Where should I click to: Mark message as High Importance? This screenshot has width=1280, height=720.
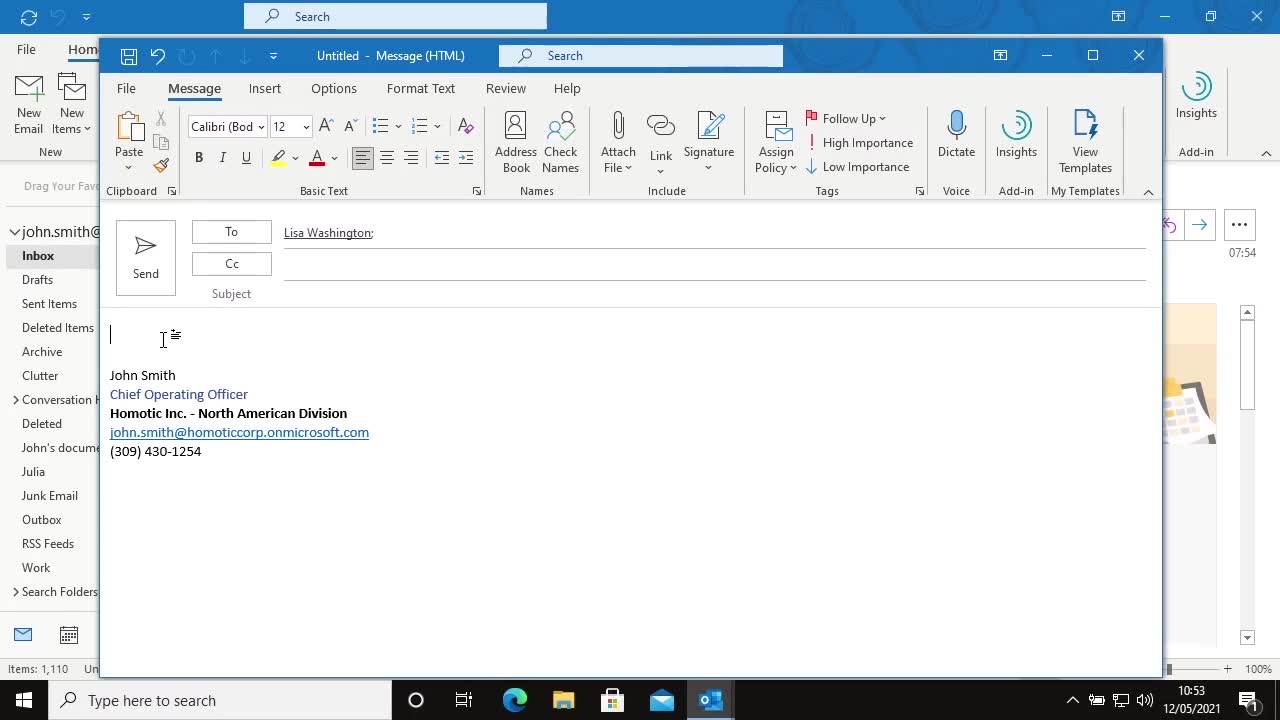point(860,143)
